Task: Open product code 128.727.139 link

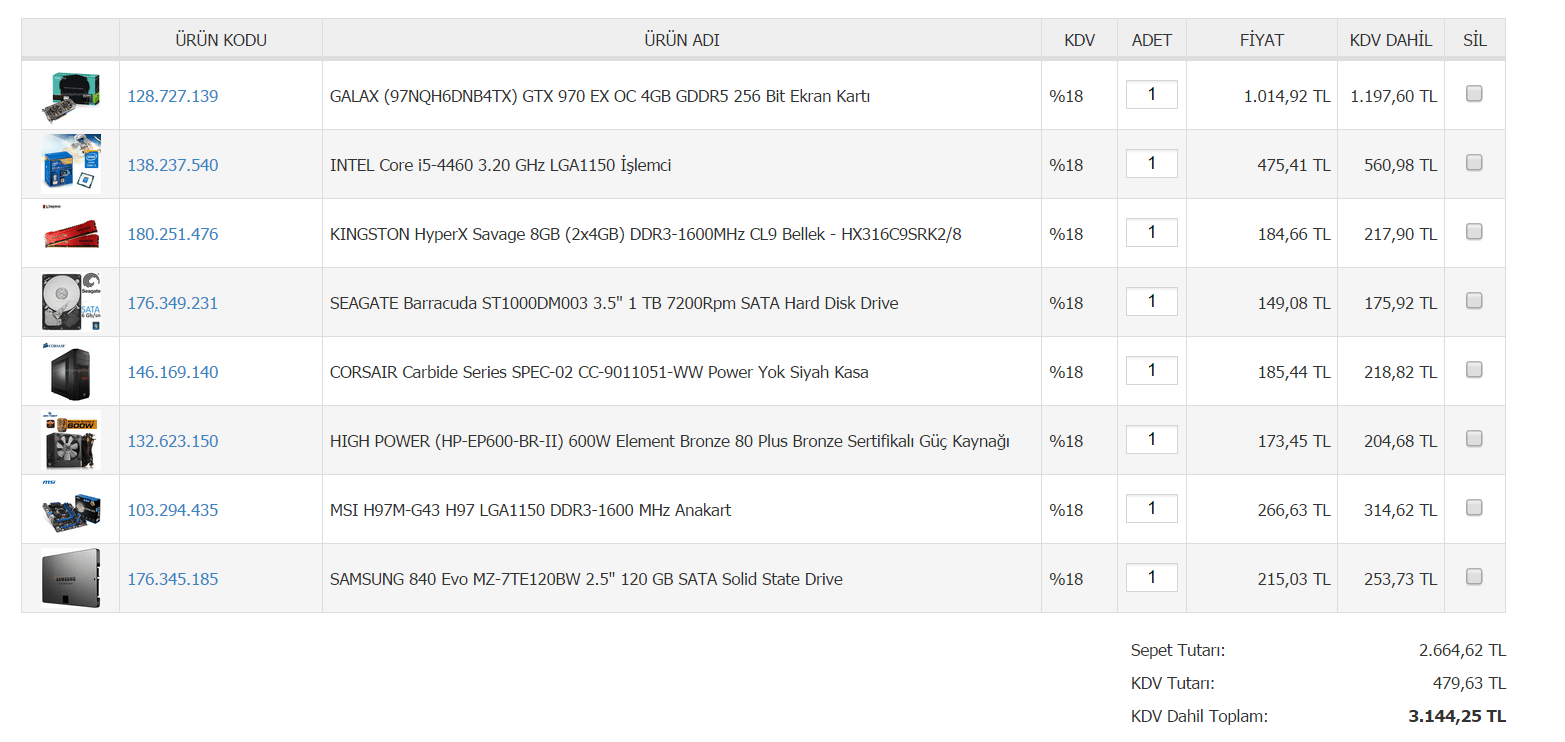Action: (172, 96)
